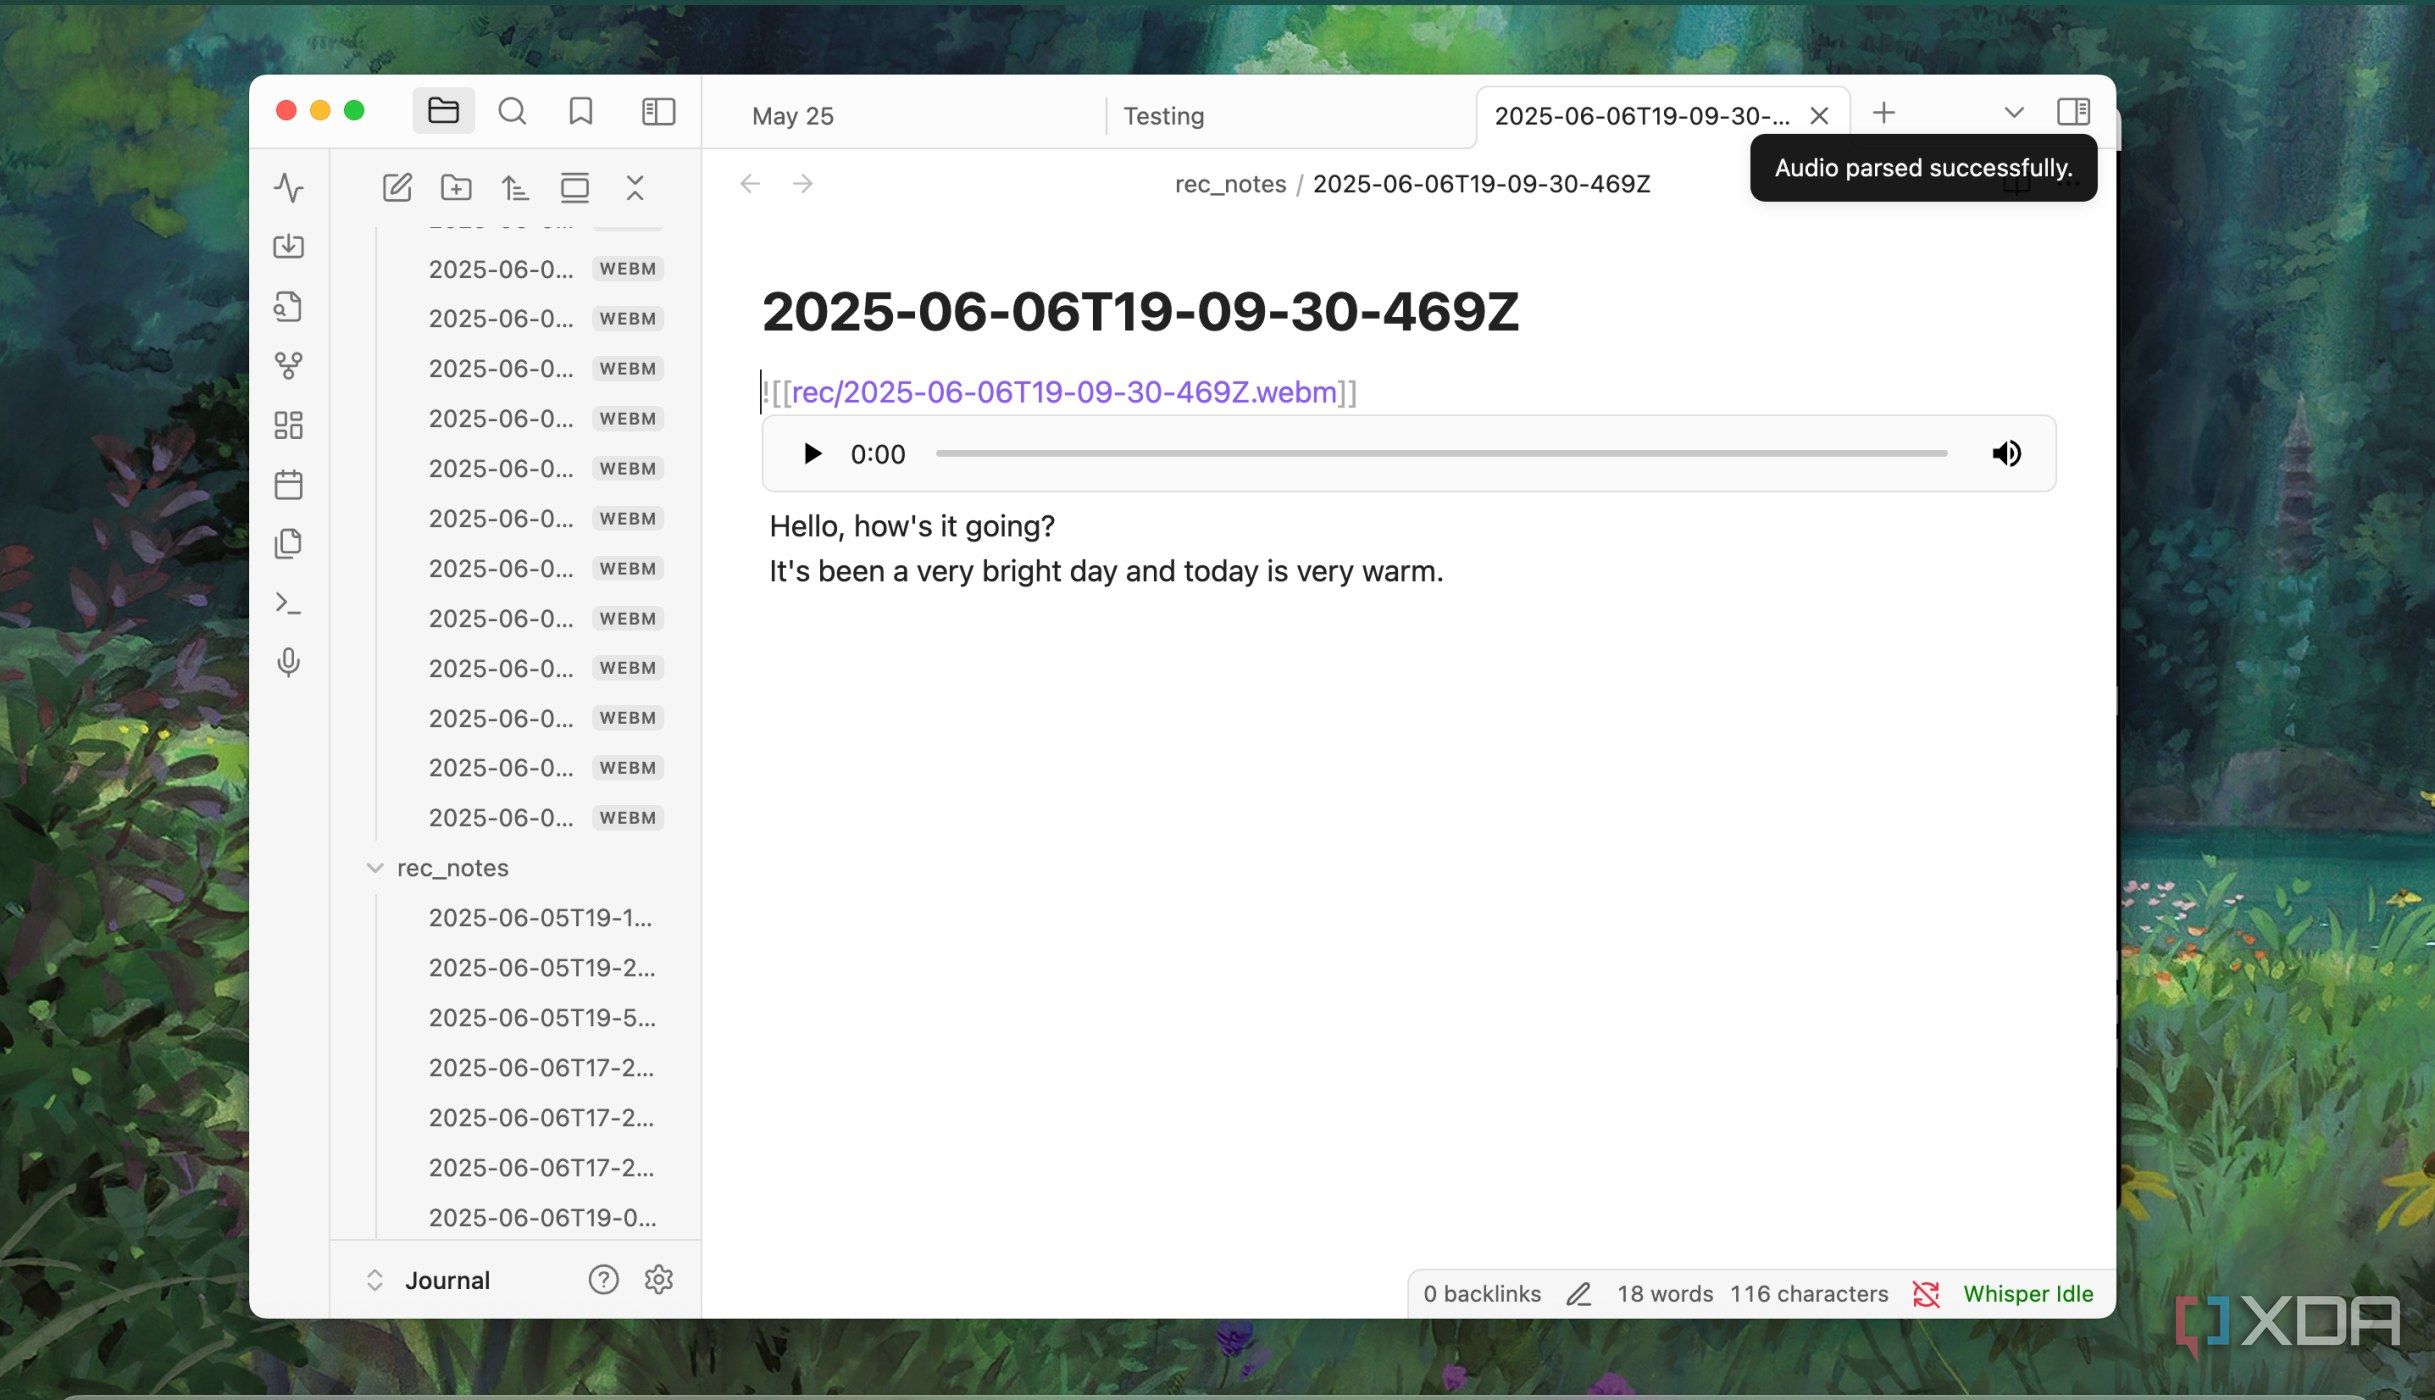The width and height of the screenshot is (2435, 1400).
Task: Mute the audio player volume
Action: tap(2006, 453)
